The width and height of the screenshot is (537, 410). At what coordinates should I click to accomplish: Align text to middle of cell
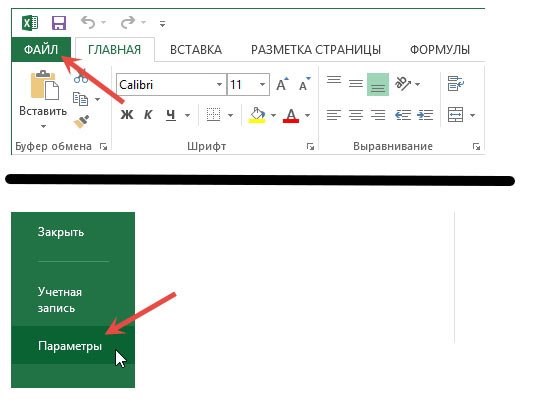tap(356, 84)
